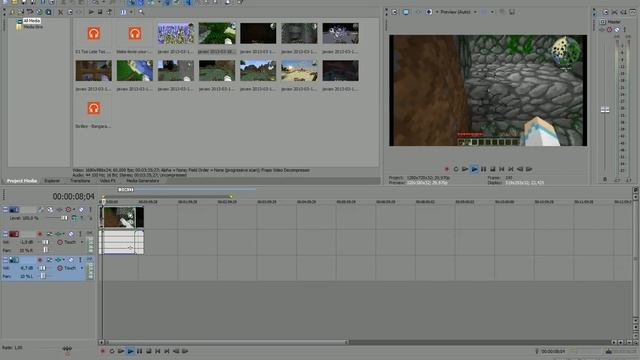Click the 00:00:08;04 timecode display

(x=73, y=196)
